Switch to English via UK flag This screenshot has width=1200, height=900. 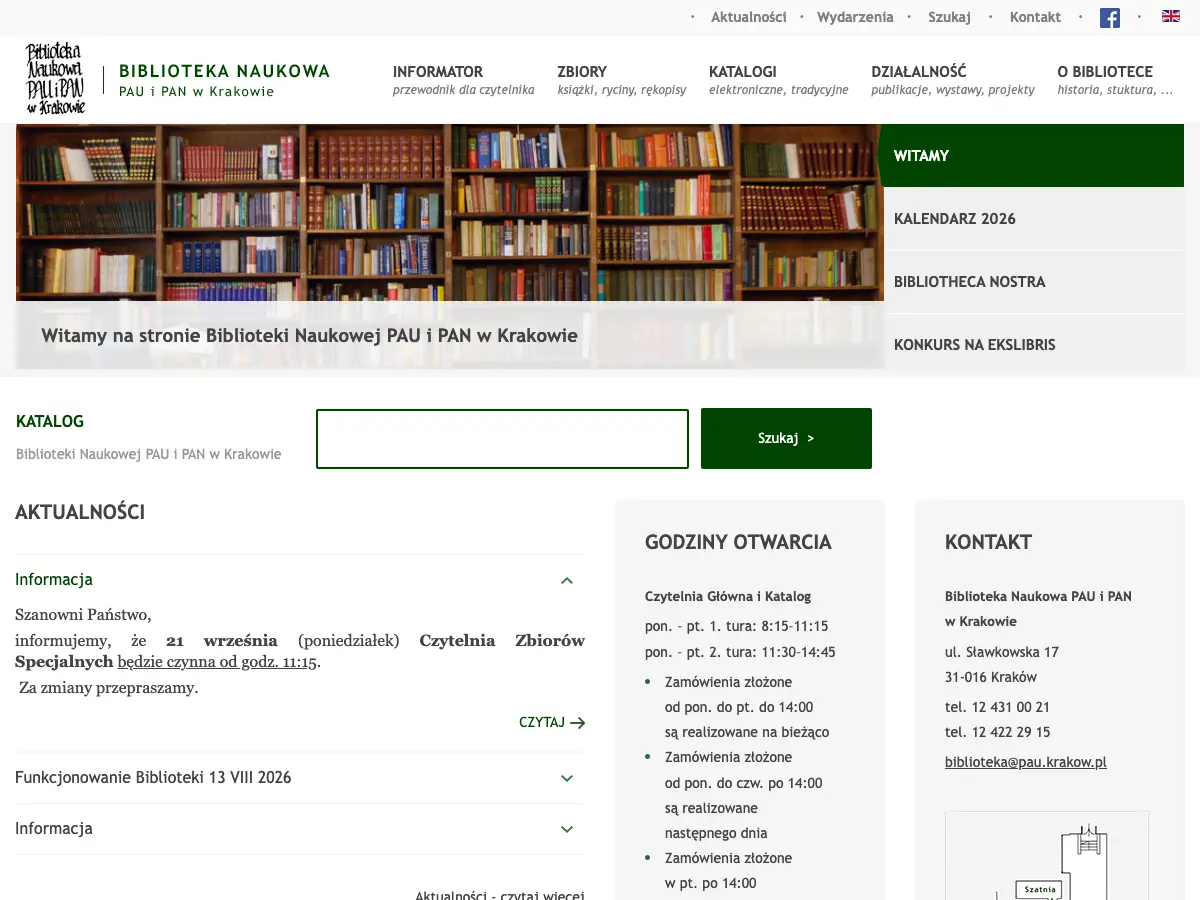point(1170,16)
